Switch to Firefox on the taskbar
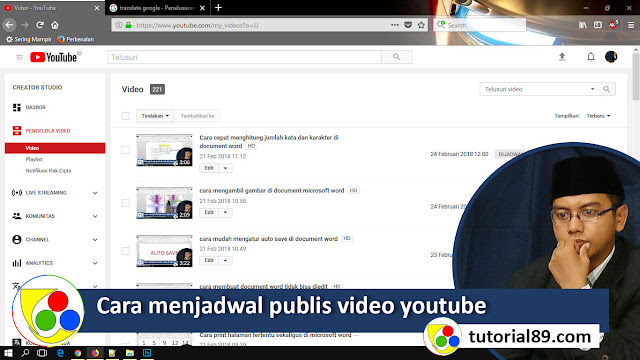640x360 pixels. [x=95, y=353]
